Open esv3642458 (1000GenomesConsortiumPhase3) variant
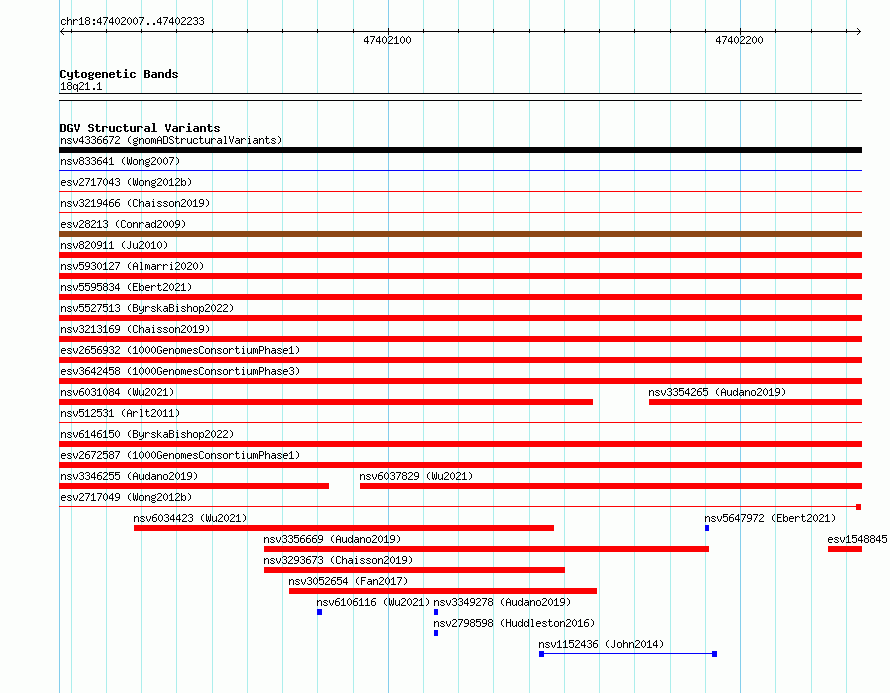This screenshot has height=693, width=890. (180, 371)
